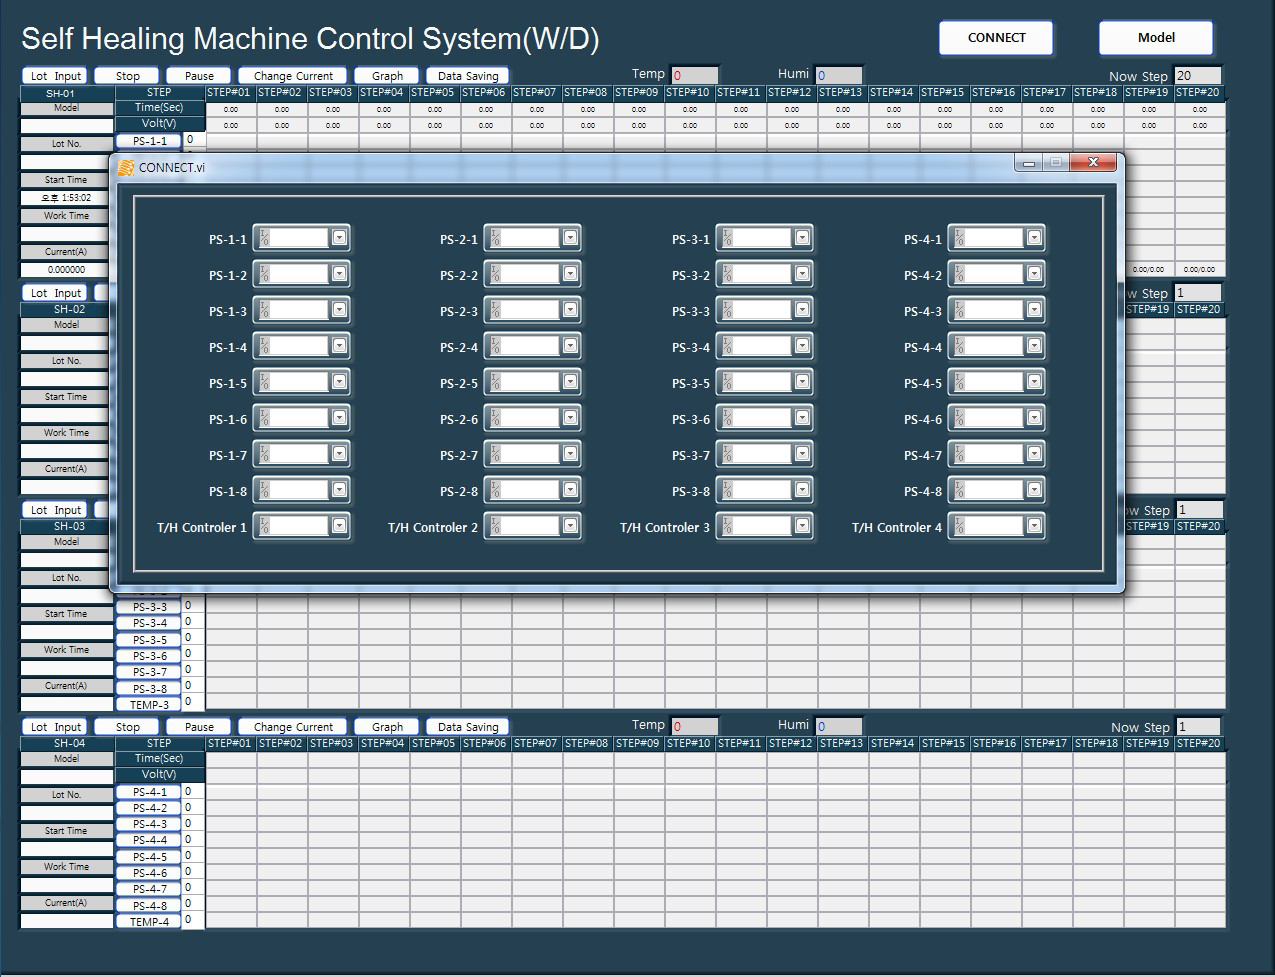Open the PS-1-2 port dropdown arrow
This screenshot has width=1275, height=977.
(339, 274)
